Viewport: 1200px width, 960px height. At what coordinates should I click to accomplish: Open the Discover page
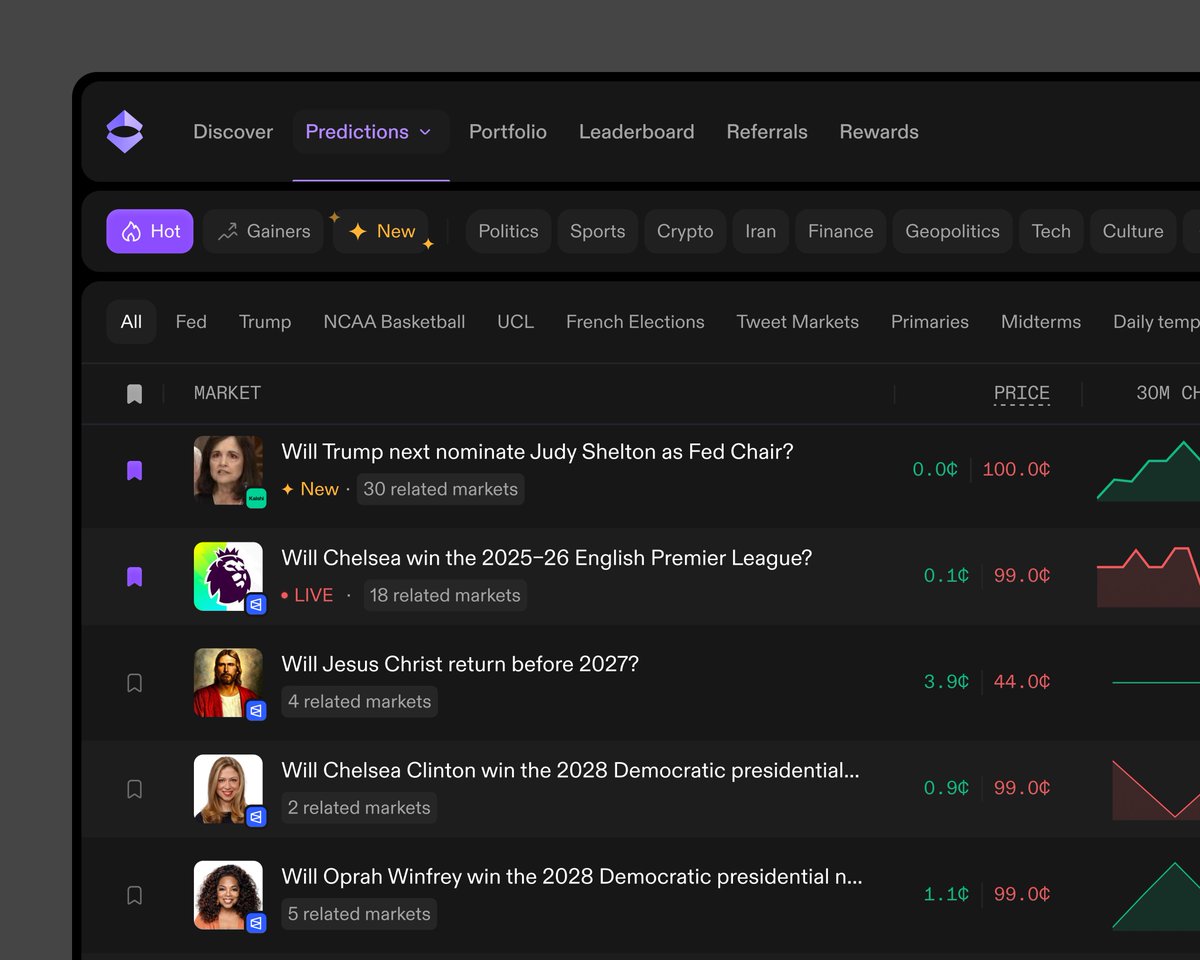(x=233, y=132)
